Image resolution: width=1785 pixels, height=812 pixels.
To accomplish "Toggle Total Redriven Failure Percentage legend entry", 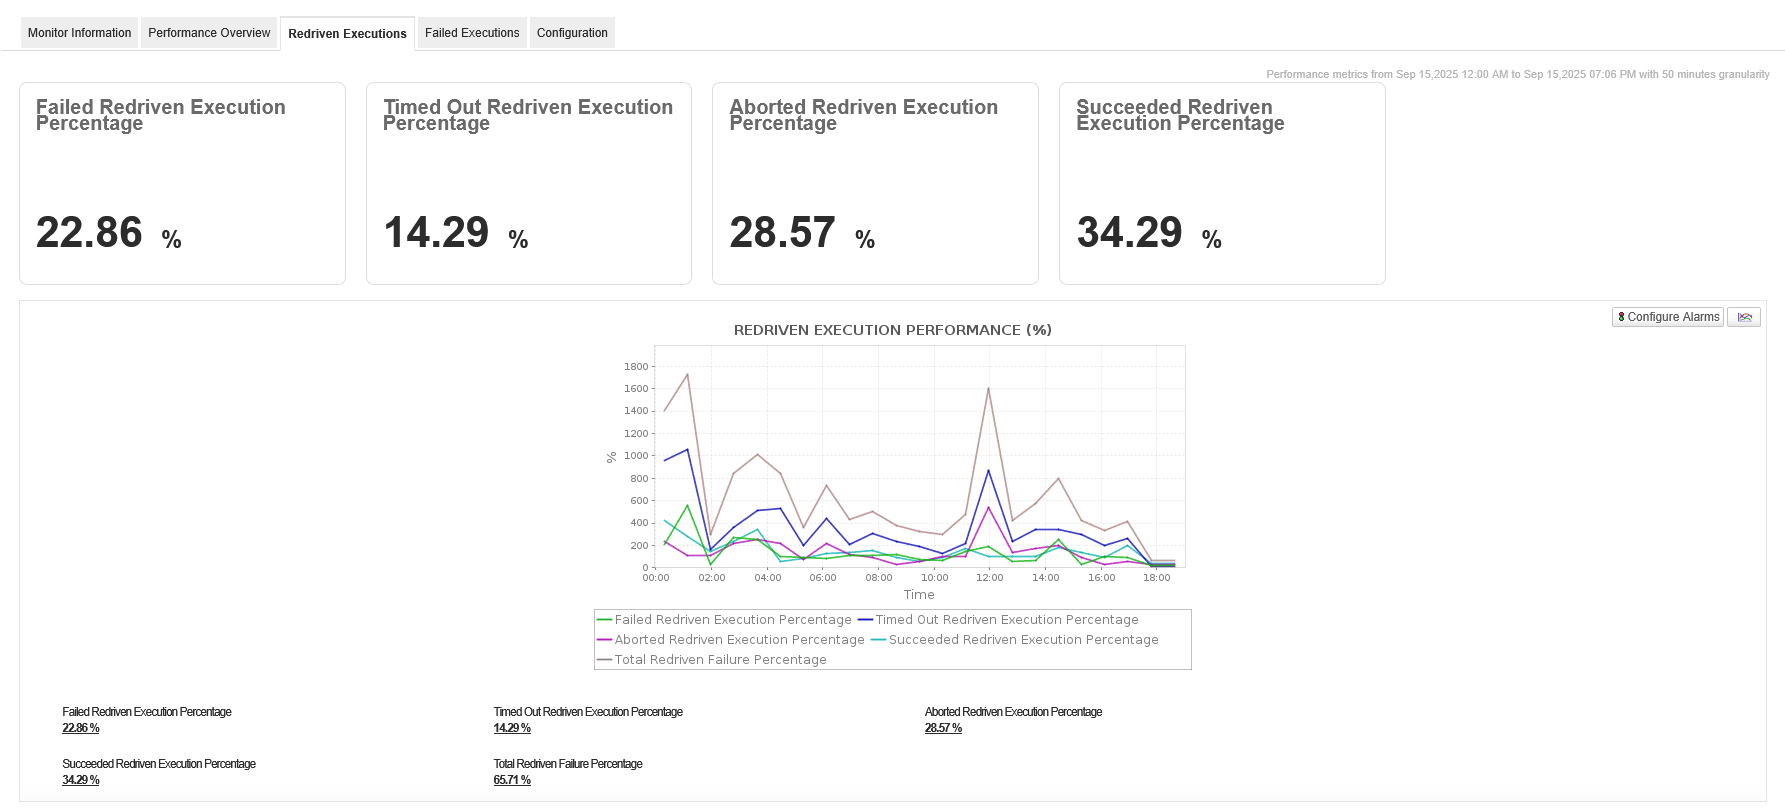I will pyautogui.click(x=712, y=660).
